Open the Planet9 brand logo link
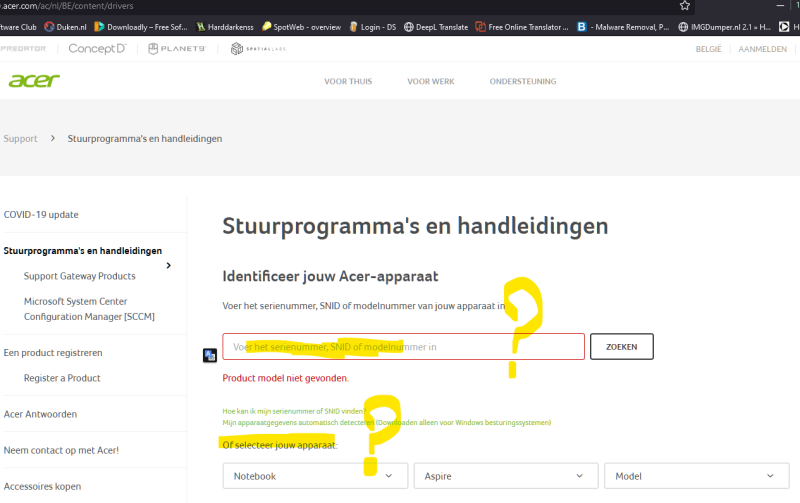Screen dimensions: 800x503 click(176, 48)
